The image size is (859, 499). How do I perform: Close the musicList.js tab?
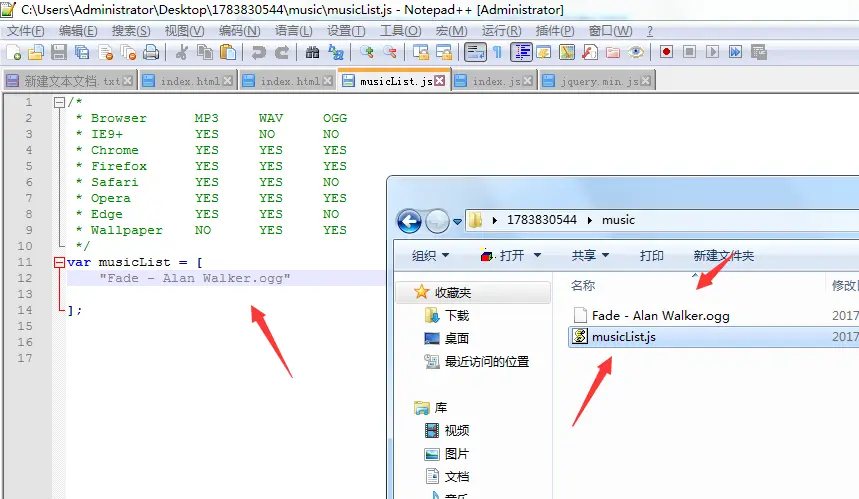click(x=442, y=80)
